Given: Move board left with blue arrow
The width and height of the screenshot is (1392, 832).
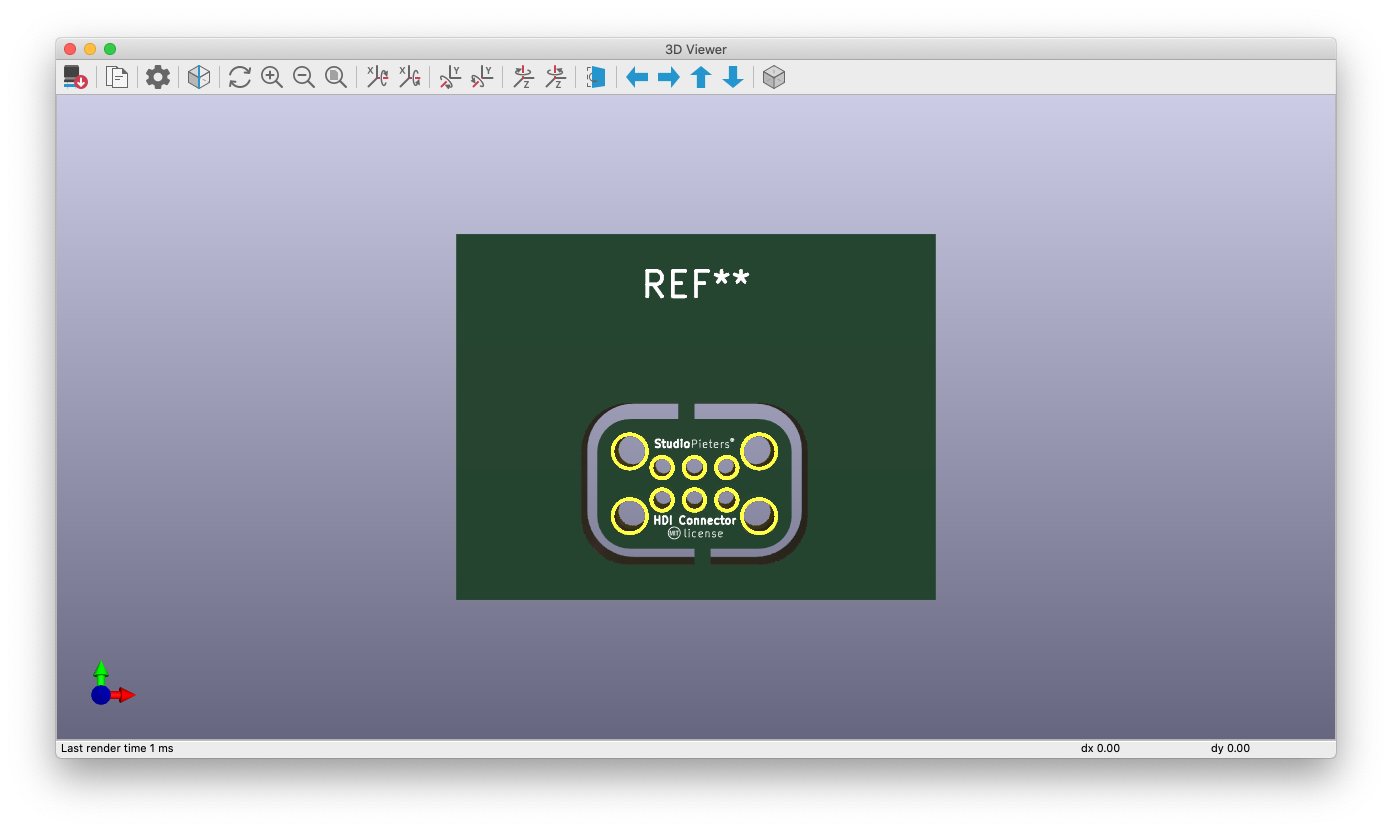Looking at the screenshot, I should (637, 77).
